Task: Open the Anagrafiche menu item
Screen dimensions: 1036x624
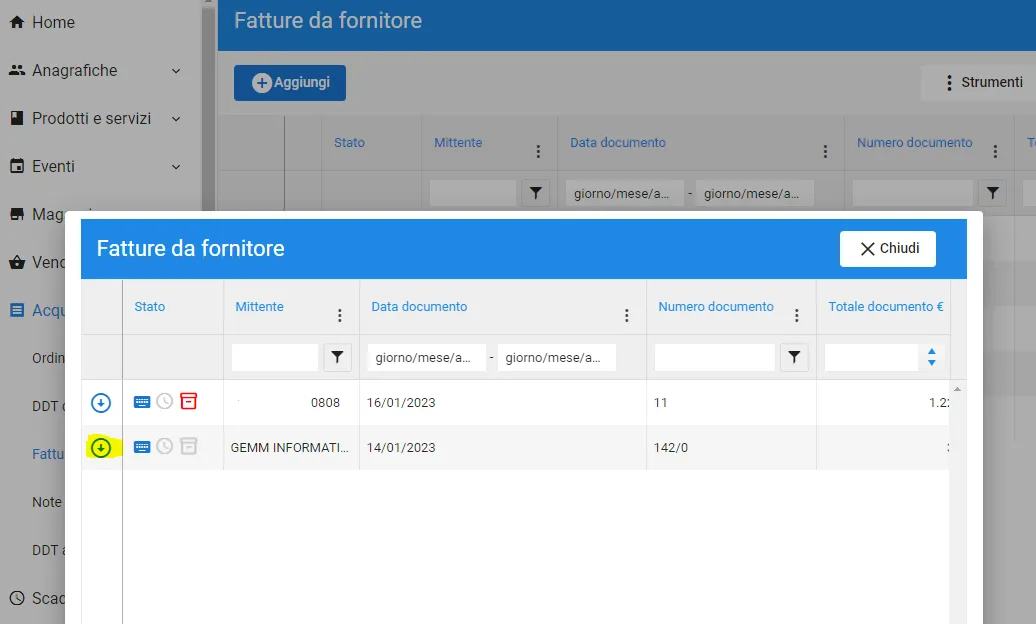Action: [75, 71]
